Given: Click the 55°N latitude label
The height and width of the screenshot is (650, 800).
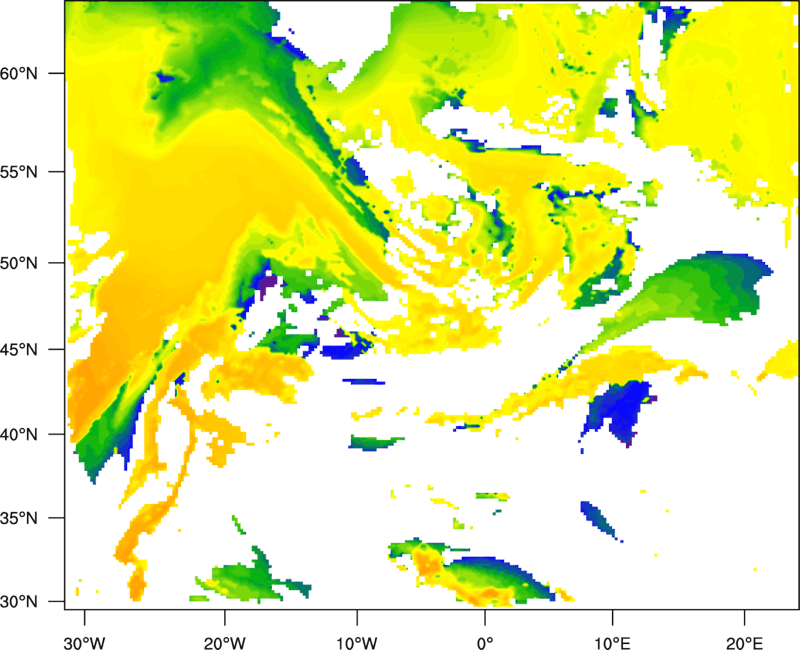Looking at the screenshot, I should click(x=19, y=172).
